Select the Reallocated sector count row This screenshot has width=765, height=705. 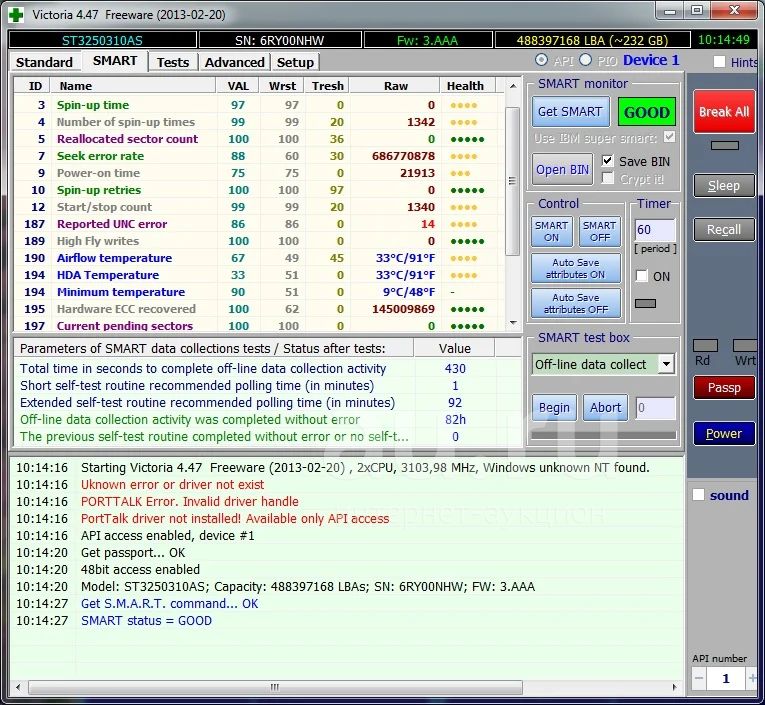tap(259, 139)
